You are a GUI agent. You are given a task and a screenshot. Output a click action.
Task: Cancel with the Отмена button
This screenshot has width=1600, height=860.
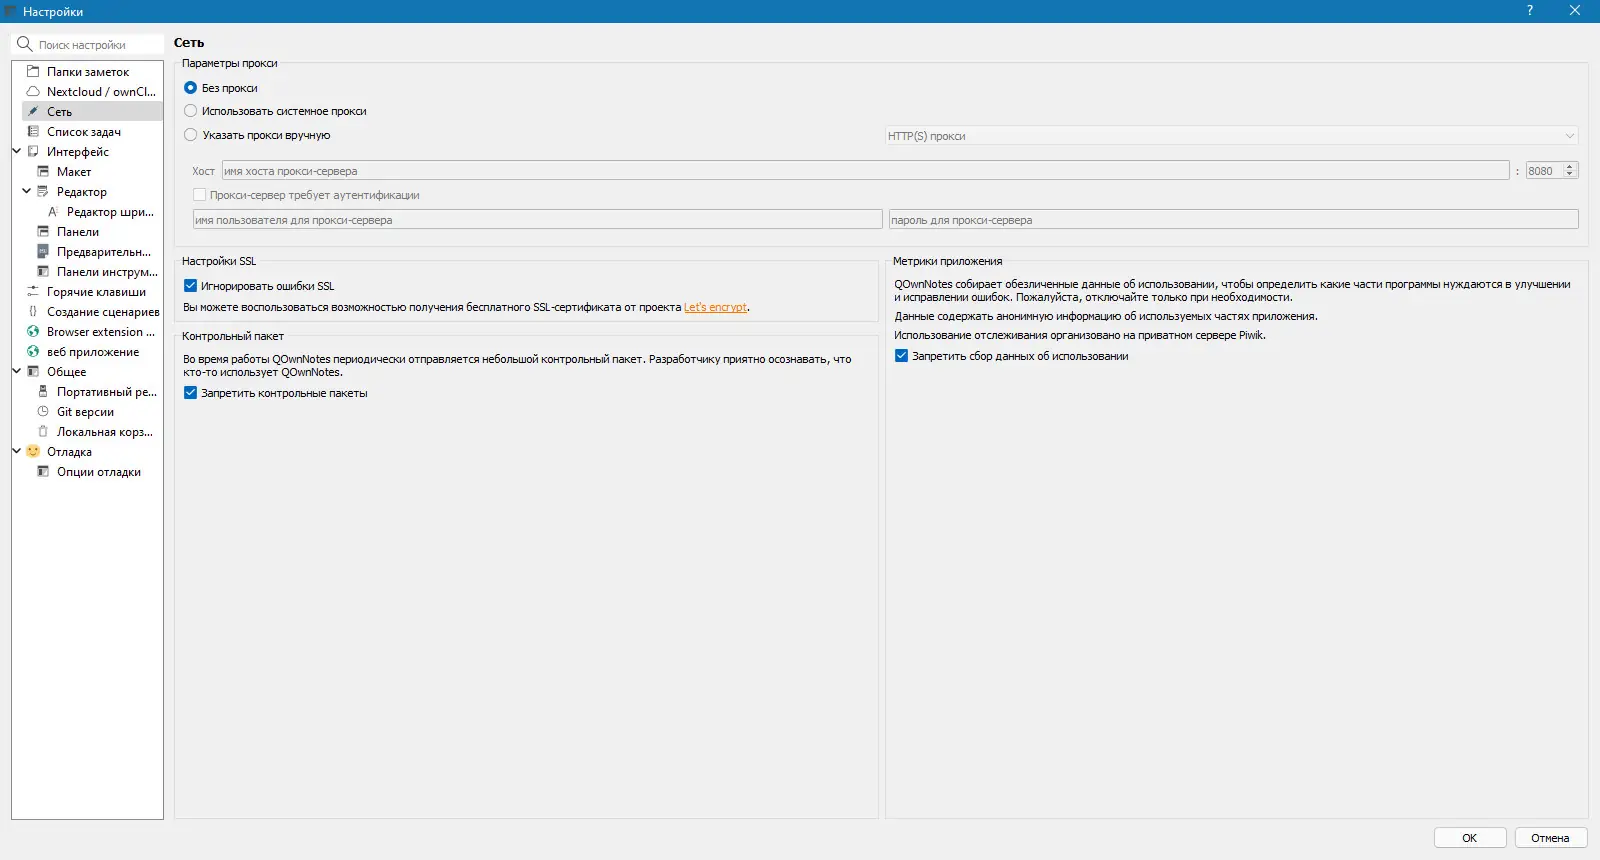pos(1551,838)
